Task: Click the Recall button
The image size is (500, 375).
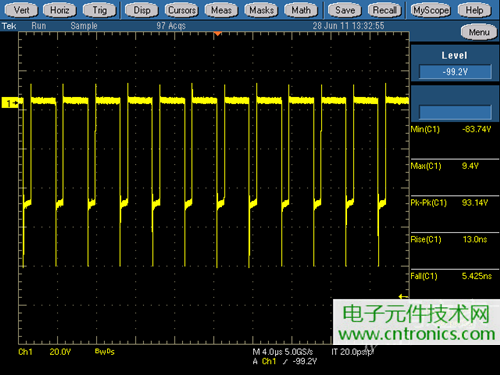Action: pyautogui.click(x=385, y=10)
